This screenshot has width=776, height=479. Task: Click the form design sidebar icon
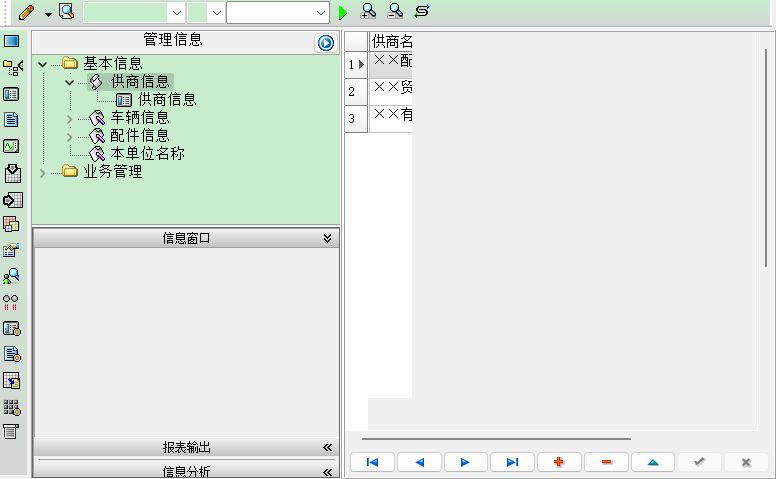pos(11,250)
